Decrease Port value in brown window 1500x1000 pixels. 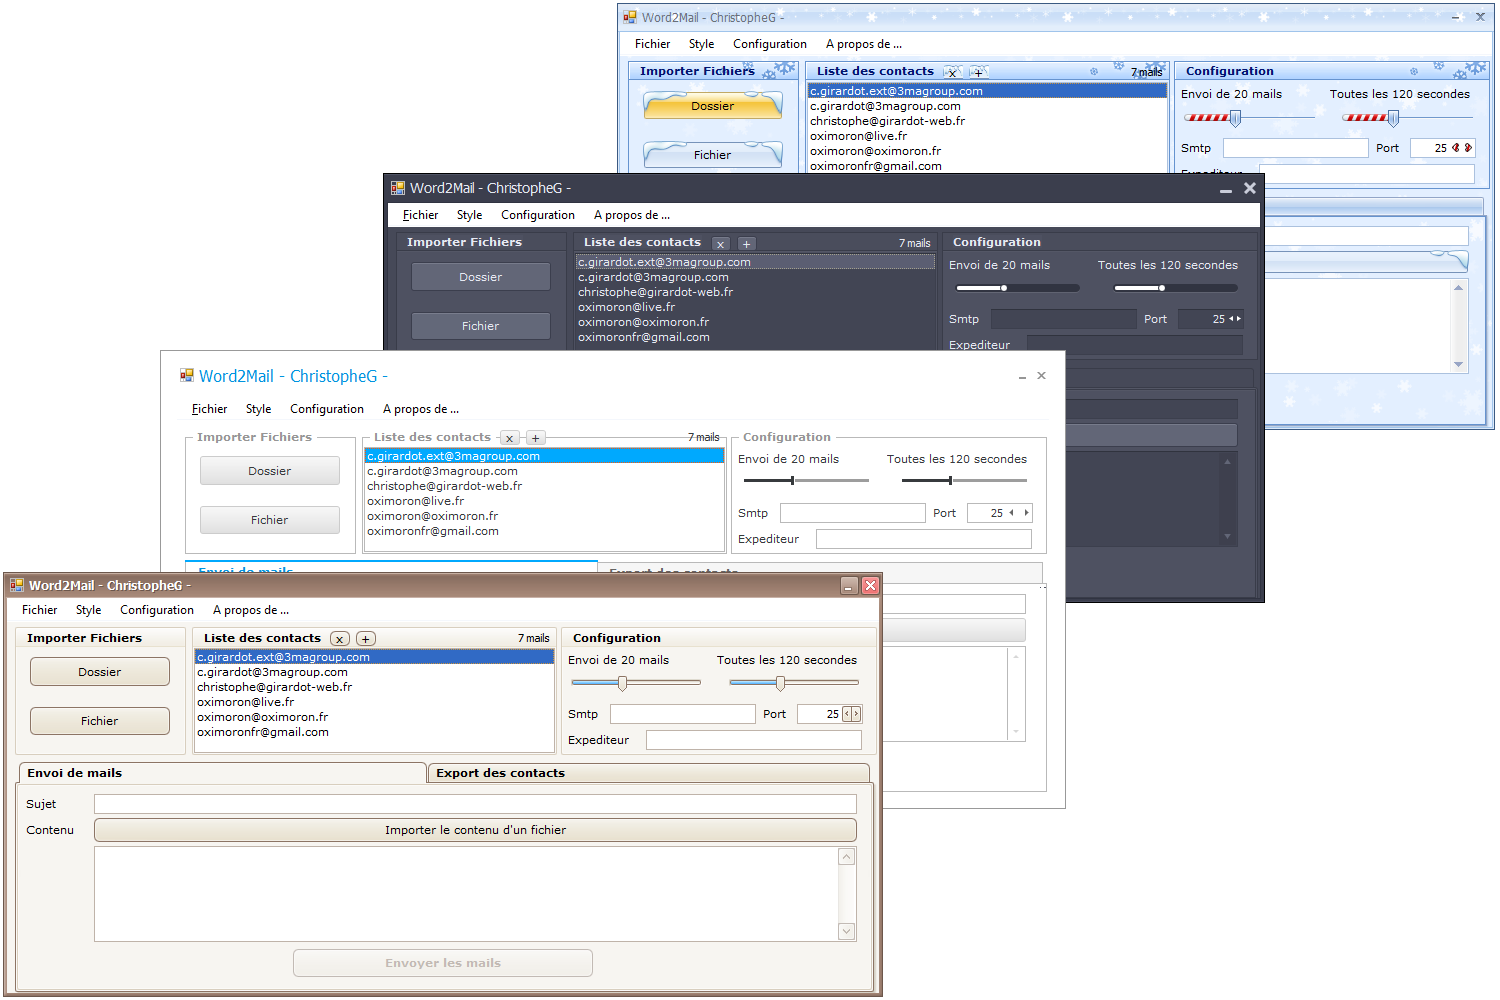coord(847,714)
